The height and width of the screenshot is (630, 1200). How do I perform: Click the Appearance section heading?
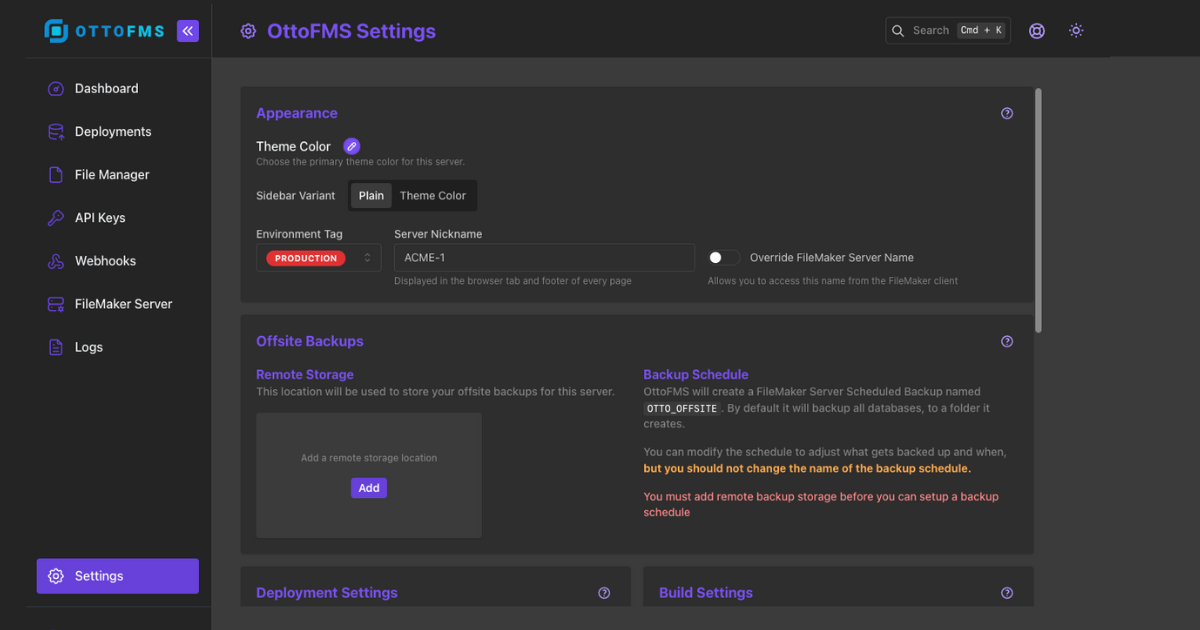coord(297,113)
